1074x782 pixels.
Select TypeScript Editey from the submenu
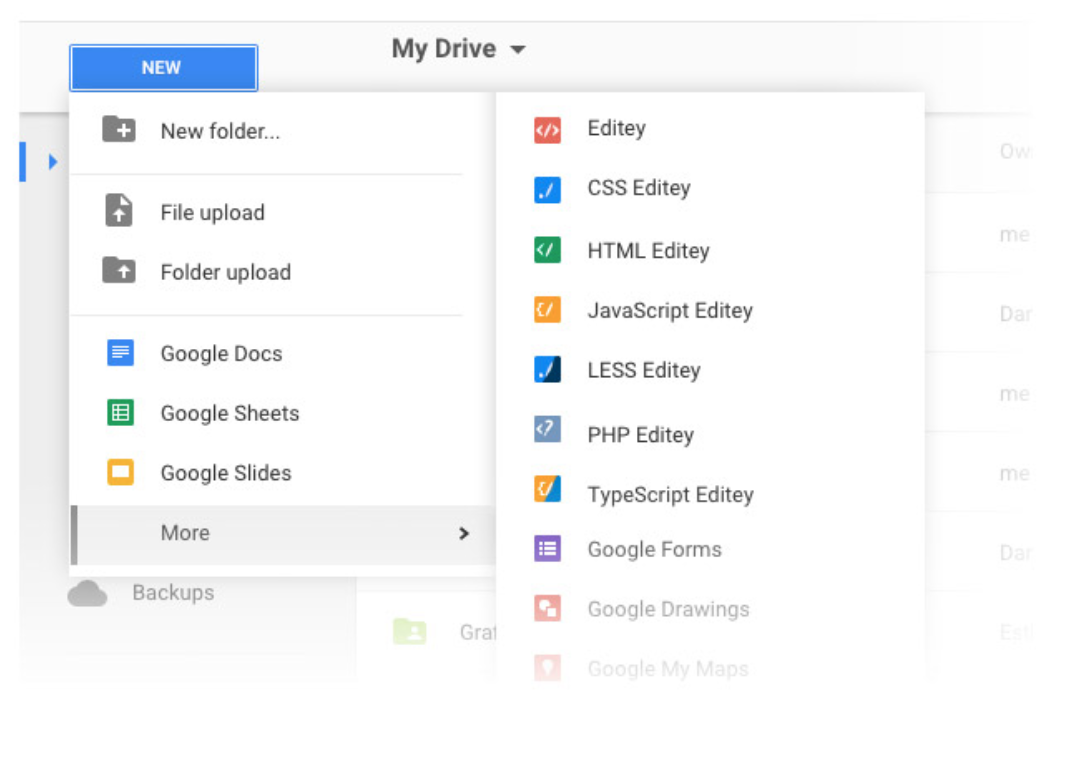point(671,494)
